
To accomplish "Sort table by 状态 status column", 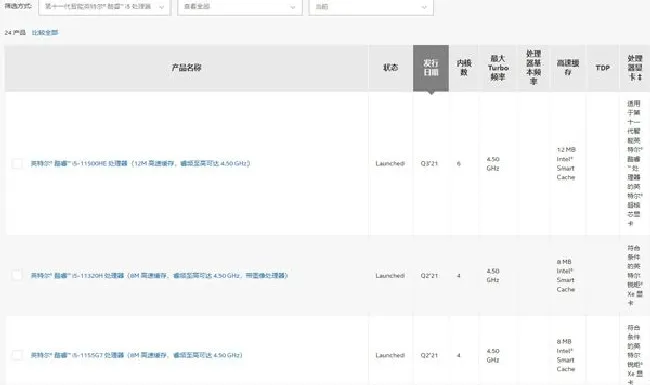I will tap(390, 68).
